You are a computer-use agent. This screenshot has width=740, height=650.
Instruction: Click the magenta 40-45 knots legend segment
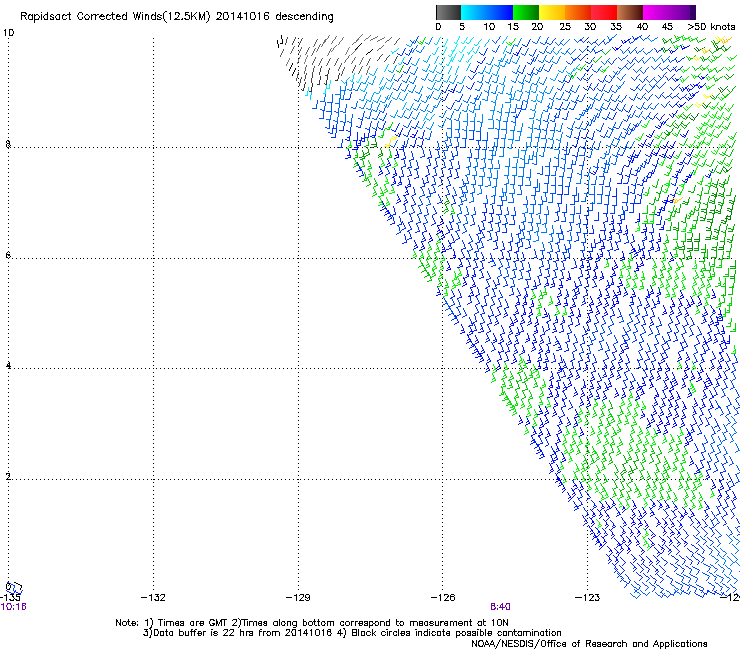656,12
